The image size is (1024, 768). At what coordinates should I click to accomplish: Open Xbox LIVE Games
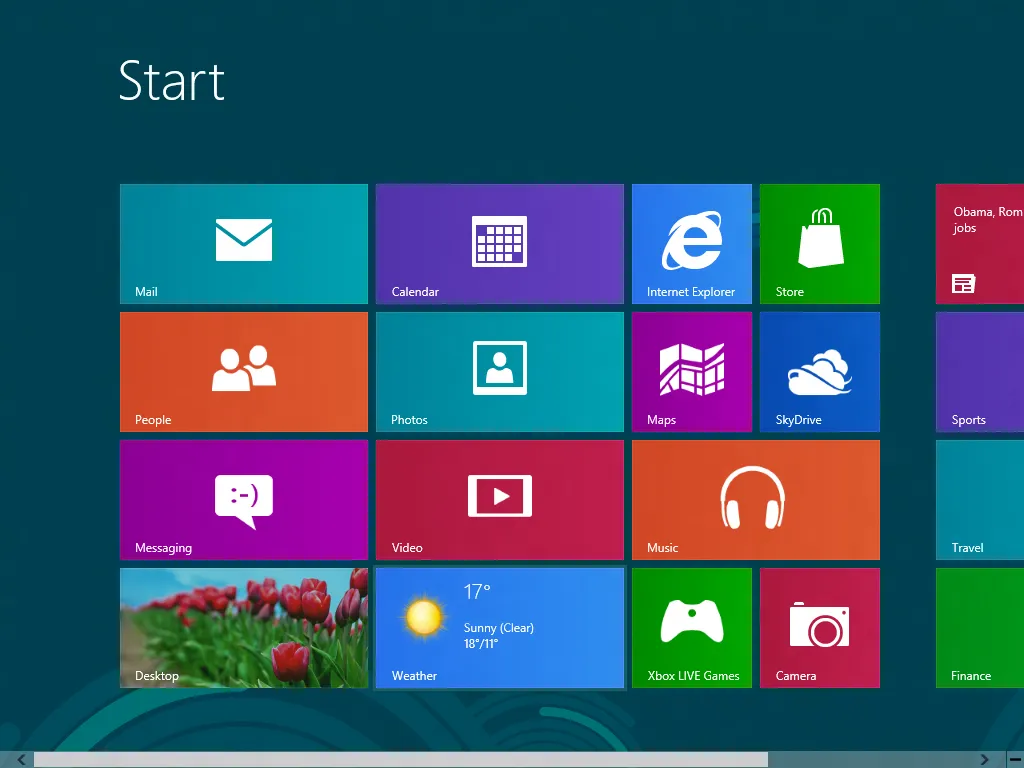(691, 627)
